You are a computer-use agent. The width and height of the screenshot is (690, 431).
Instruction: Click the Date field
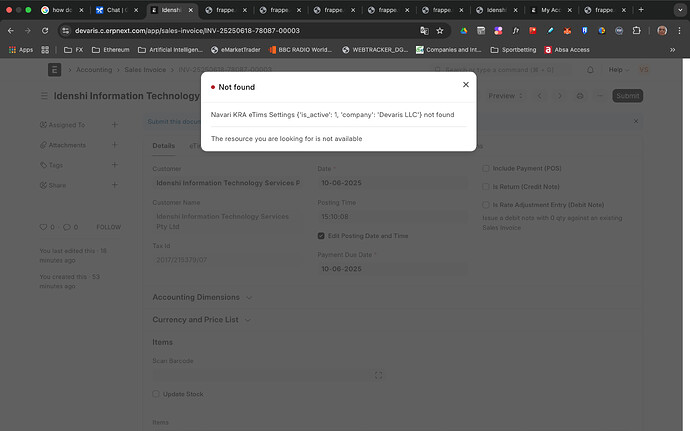tap(393, 183)
